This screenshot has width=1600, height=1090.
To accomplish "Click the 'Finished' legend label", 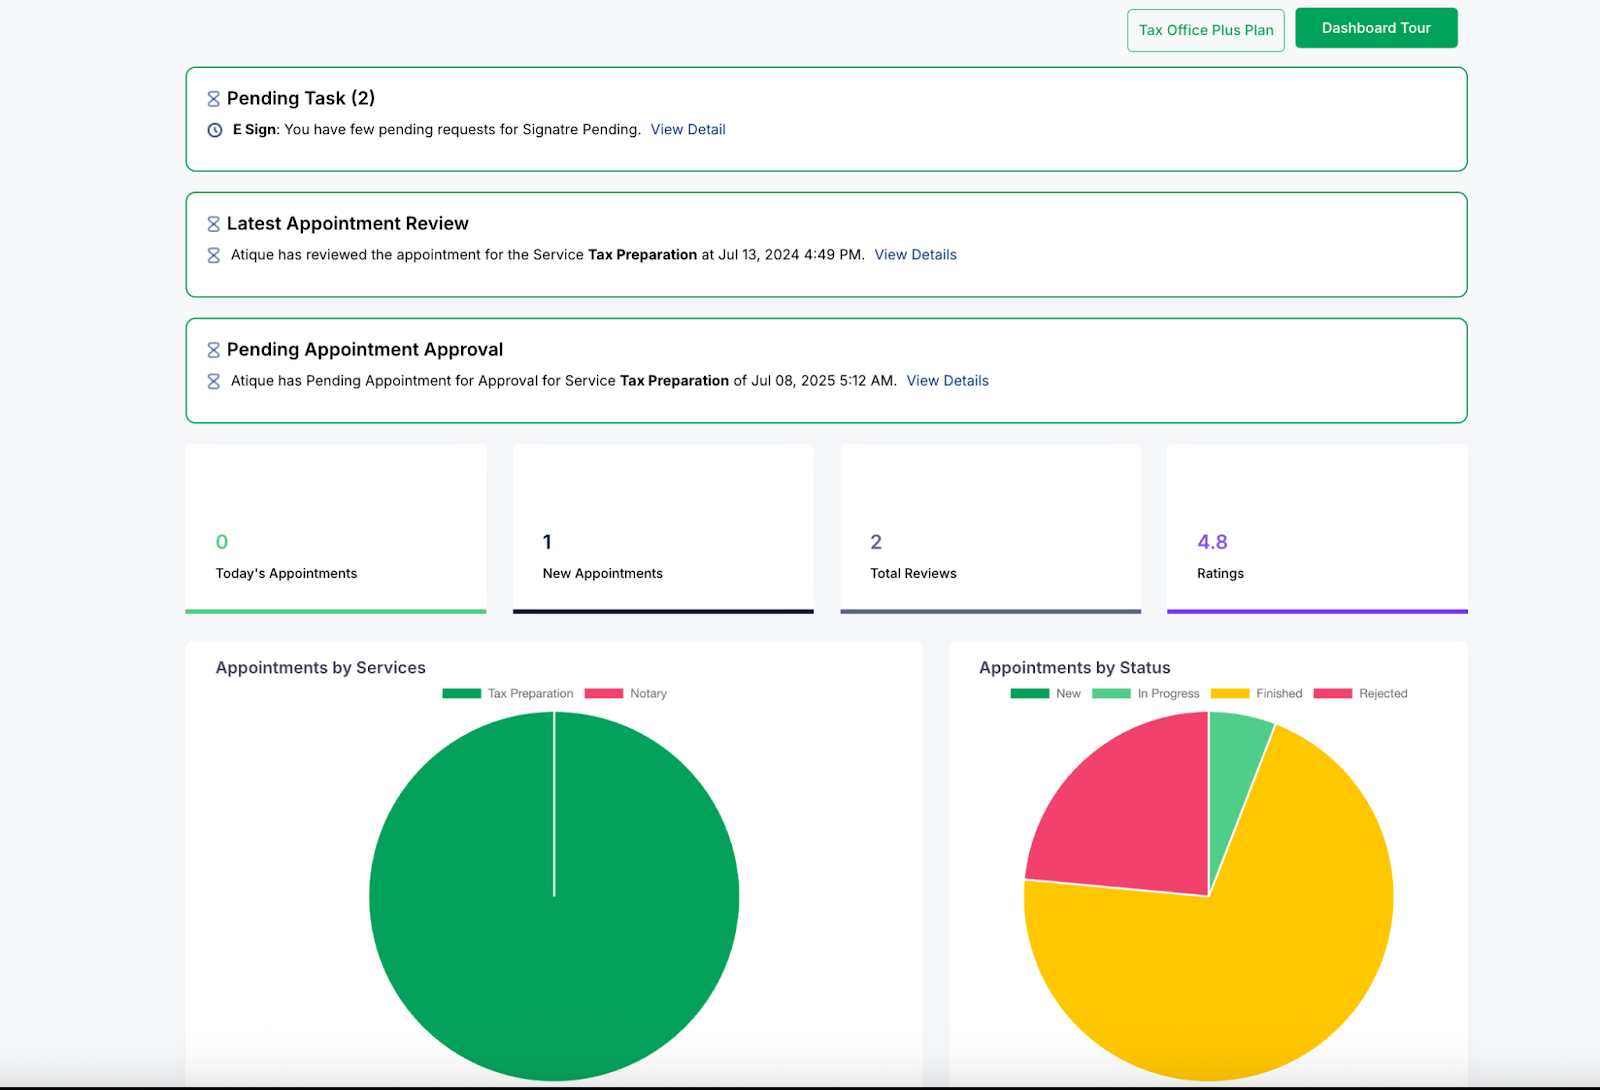I will pyautogui.click(x=1279, y=693).
